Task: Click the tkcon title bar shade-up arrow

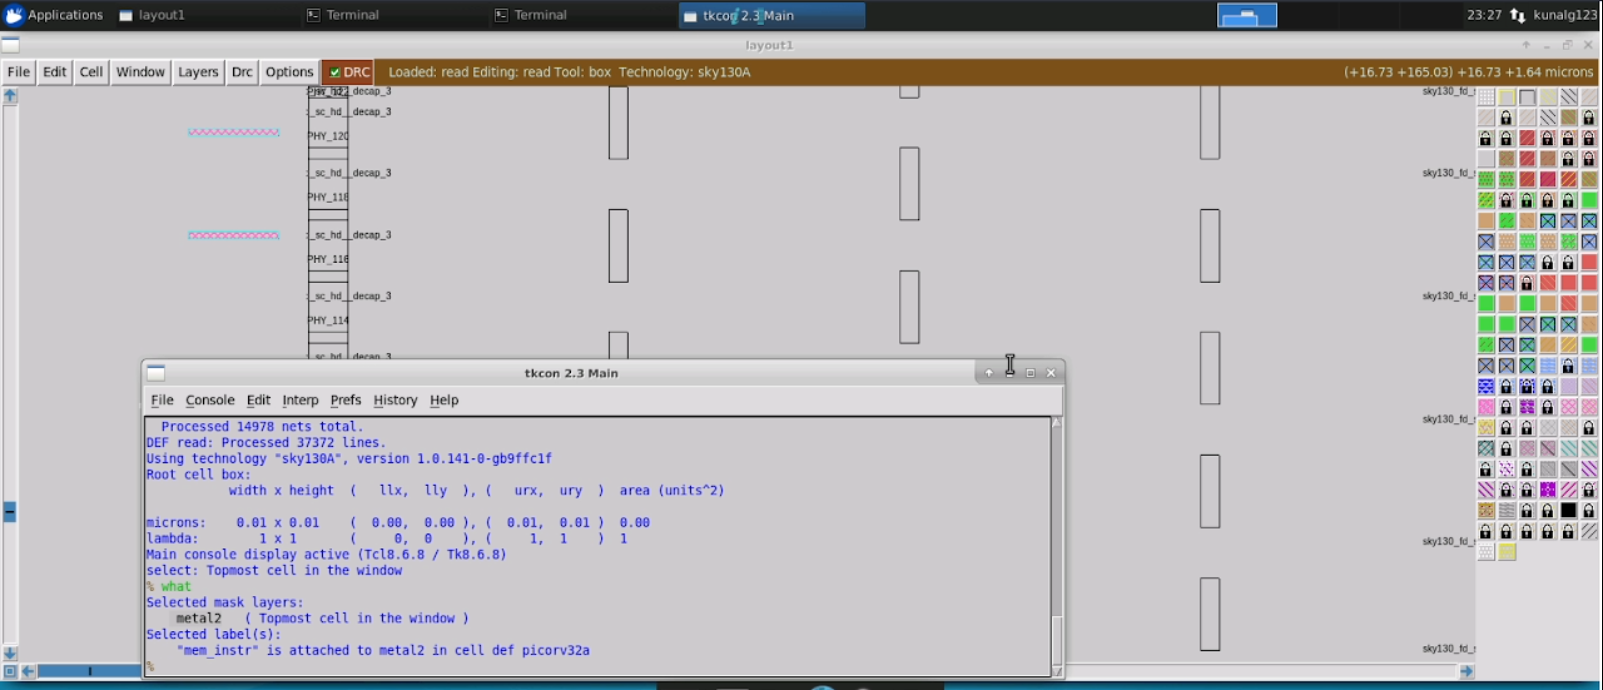Action: 989,373
